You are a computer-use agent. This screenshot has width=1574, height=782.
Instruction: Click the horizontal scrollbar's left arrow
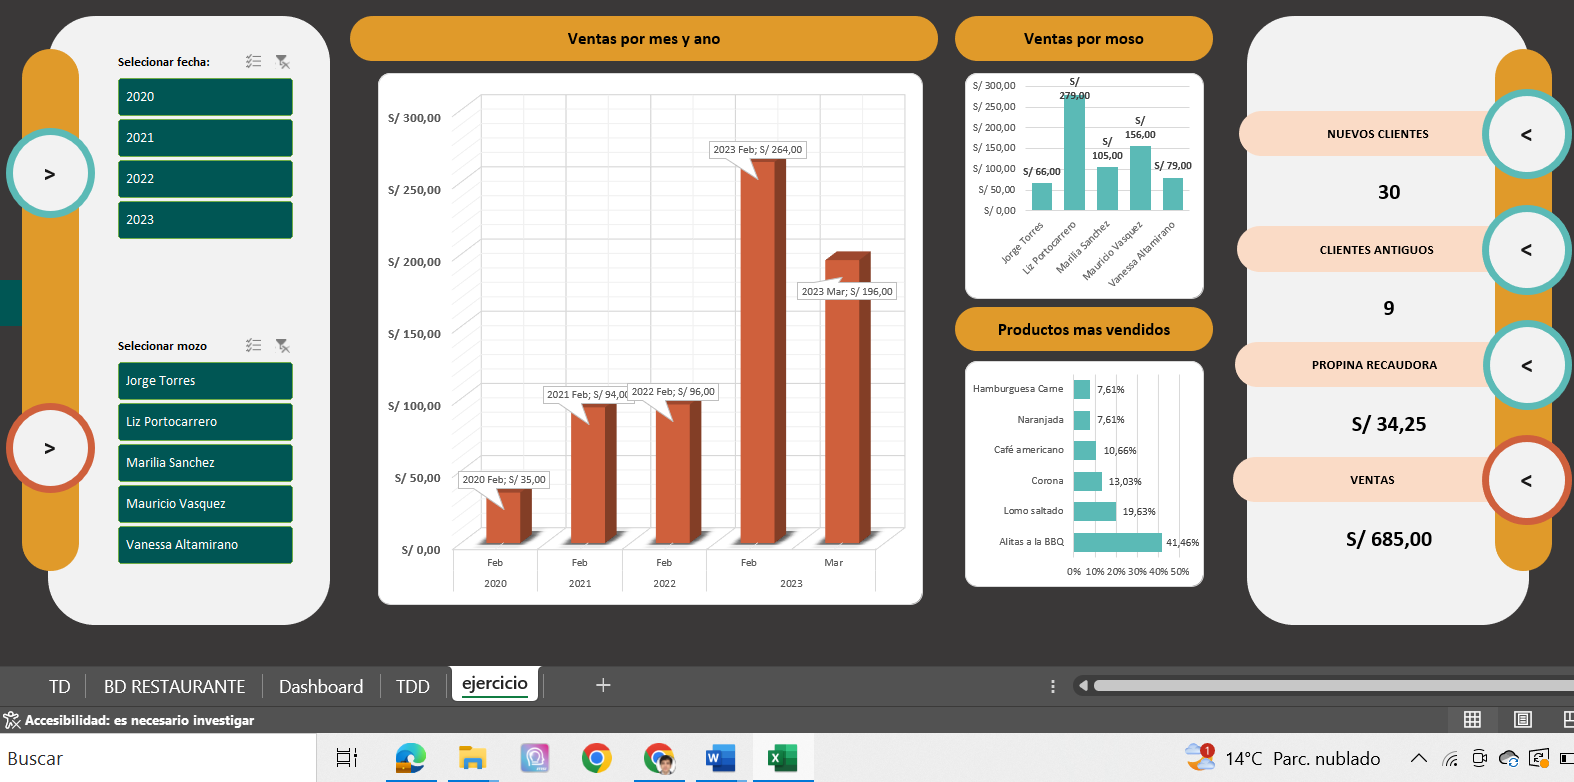point(1083,686)
